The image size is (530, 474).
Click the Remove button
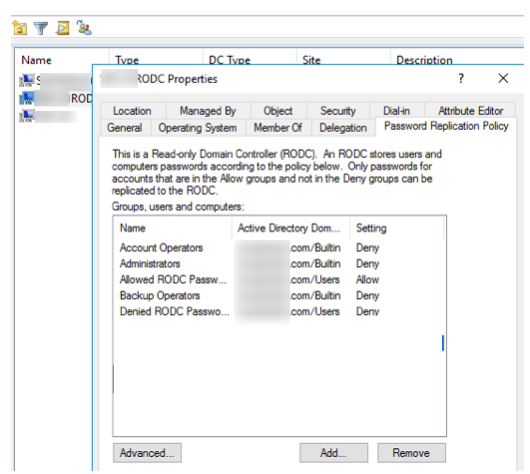click(x=411, y=453)
